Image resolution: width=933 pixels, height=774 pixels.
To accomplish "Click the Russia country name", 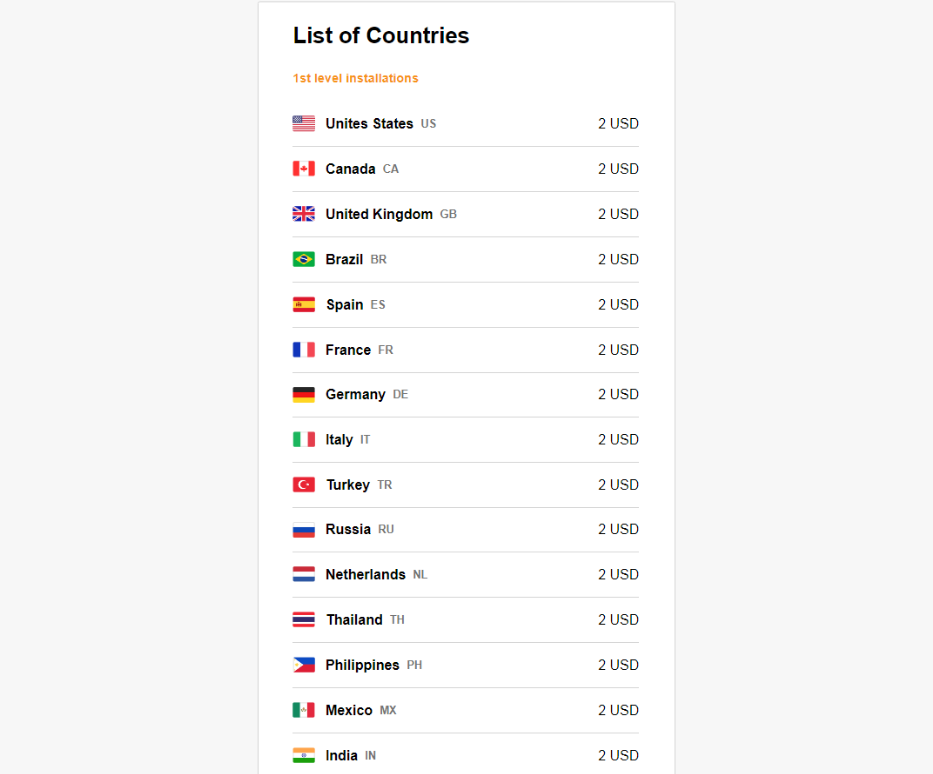I will pyautogui.click(x=348, y=529).
